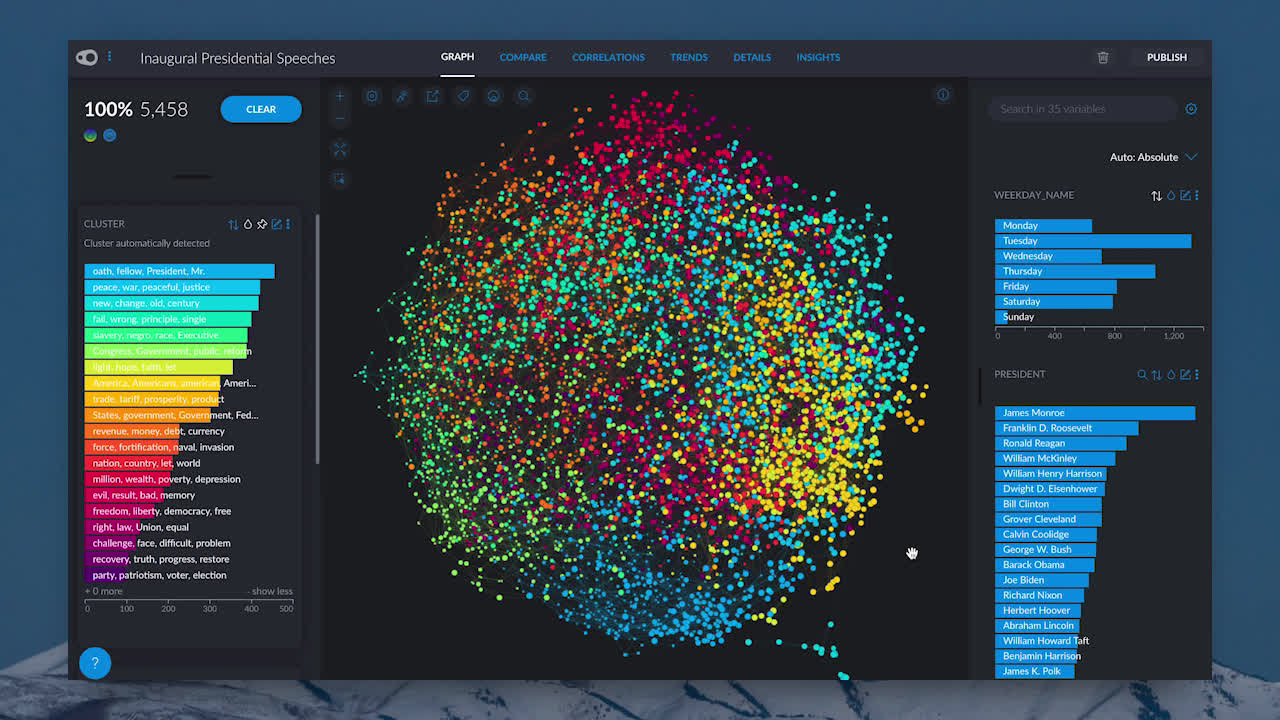Toggle the droplet coloring on WEEKDAY_NAME panel
The width and height of the screenshot is (1280, 720).
point(1171,195)
